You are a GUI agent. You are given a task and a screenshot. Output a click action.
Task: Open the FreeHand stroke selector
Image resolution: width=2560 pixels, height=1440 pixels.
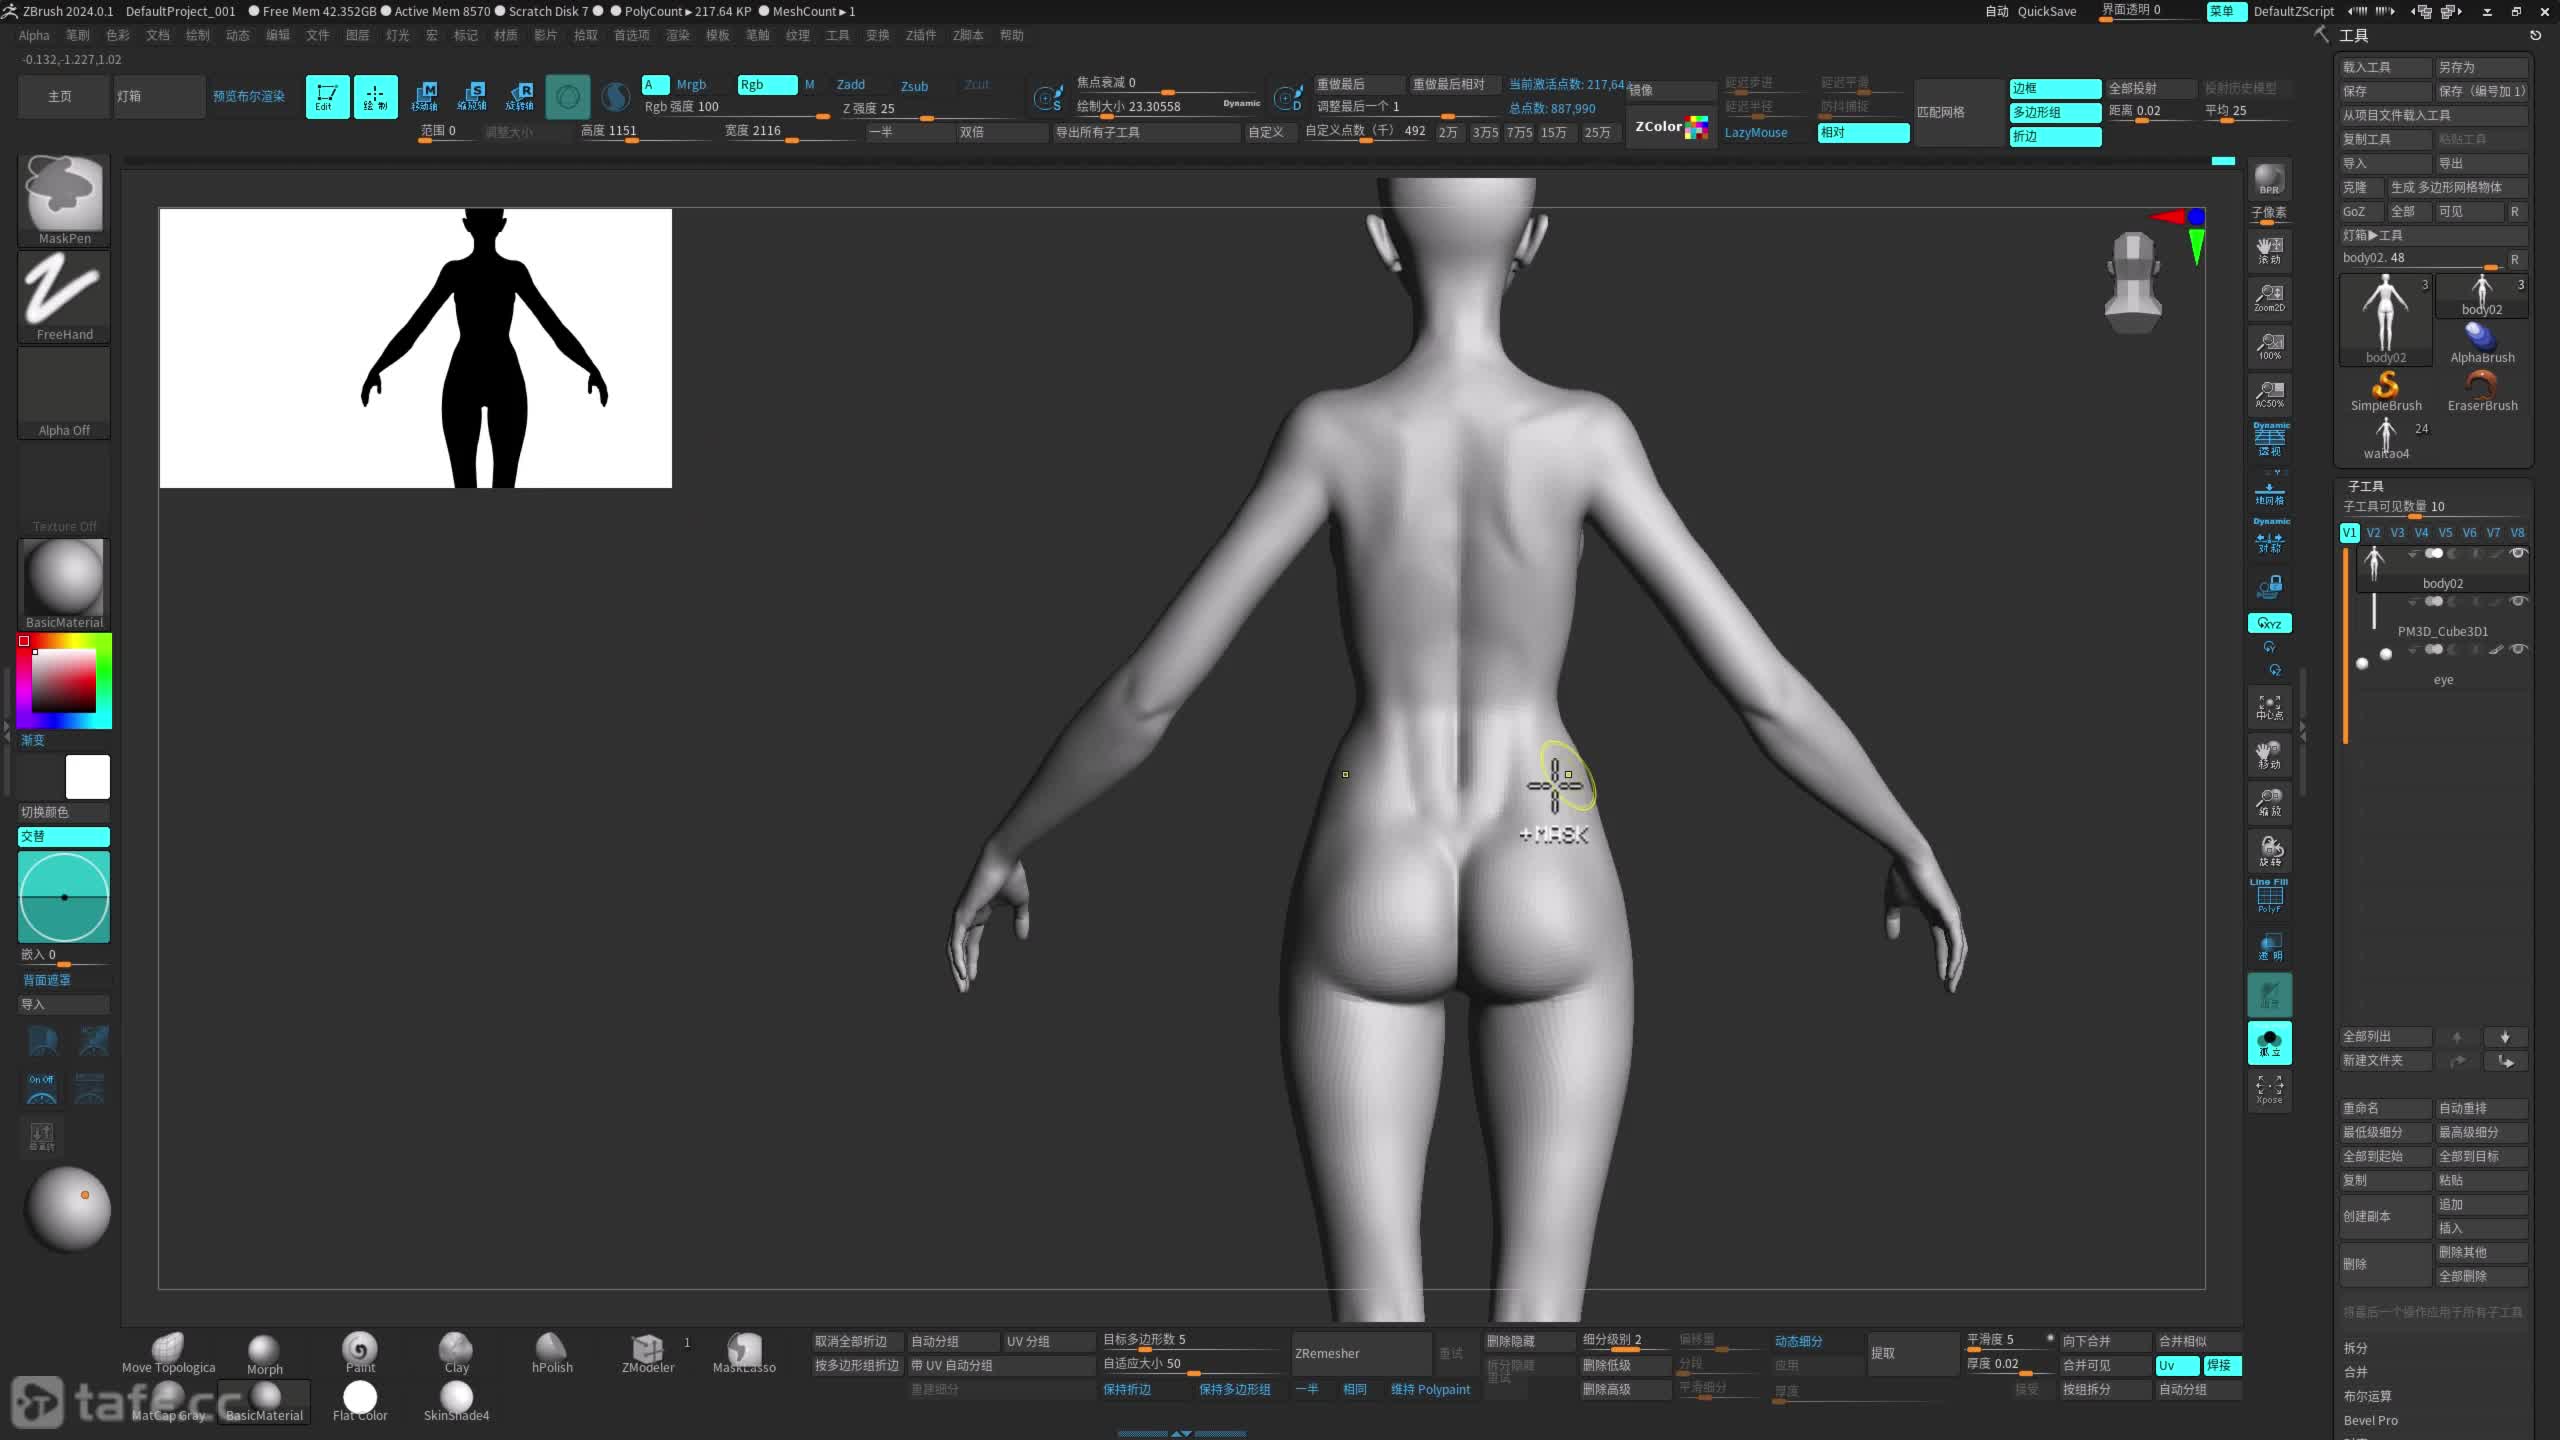pos(64,296)
